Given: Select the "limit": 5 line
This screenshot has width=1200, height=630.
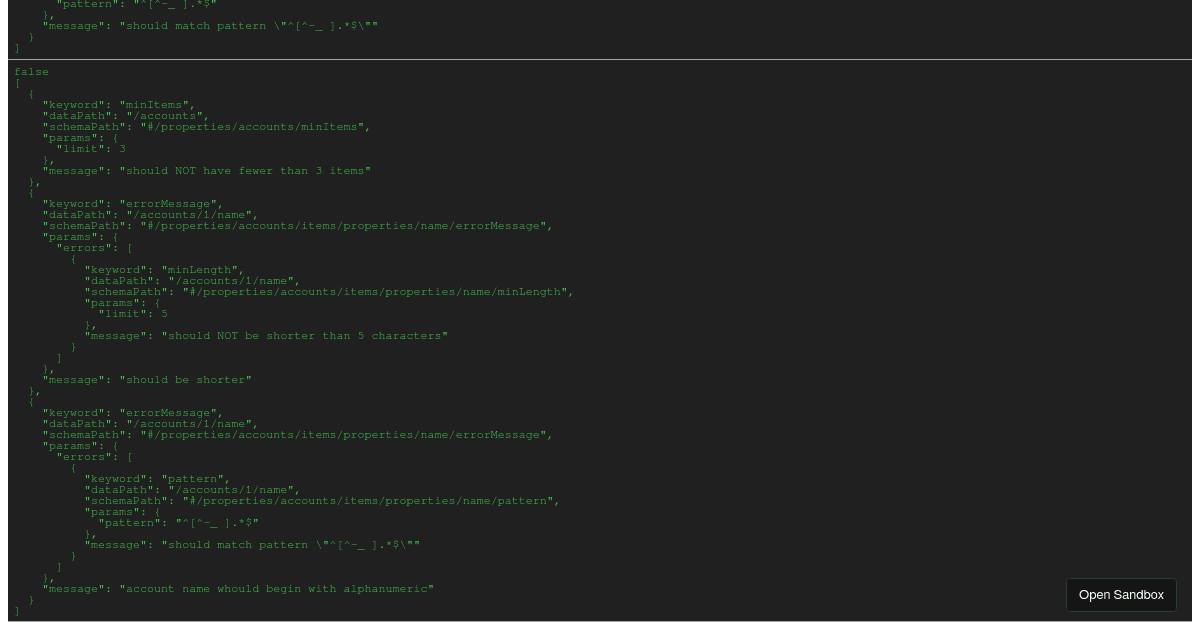Looking at the screenshot, I should click(133, 314).
